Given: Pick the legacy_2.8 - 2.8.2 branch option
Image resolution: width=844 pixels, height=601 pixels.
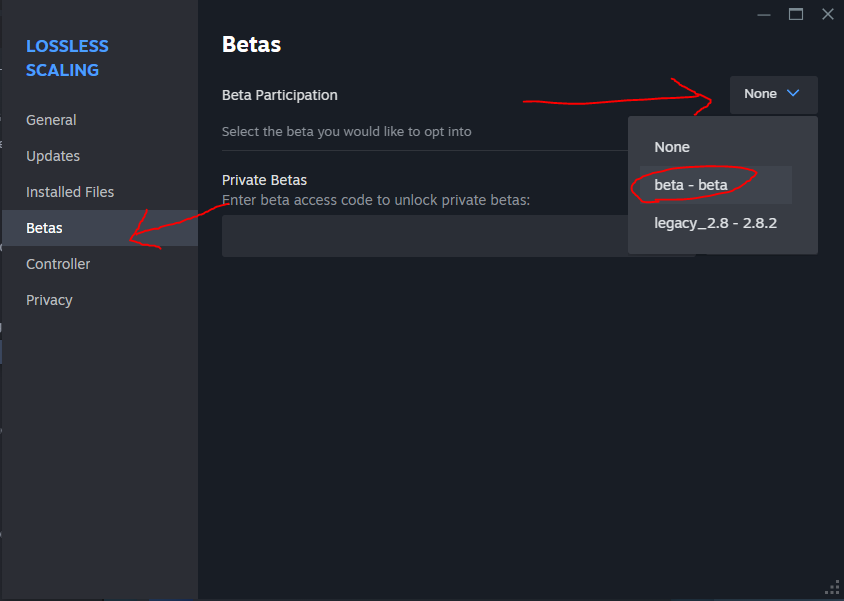Looking at the screenshot, I should (x=715, y=223).
